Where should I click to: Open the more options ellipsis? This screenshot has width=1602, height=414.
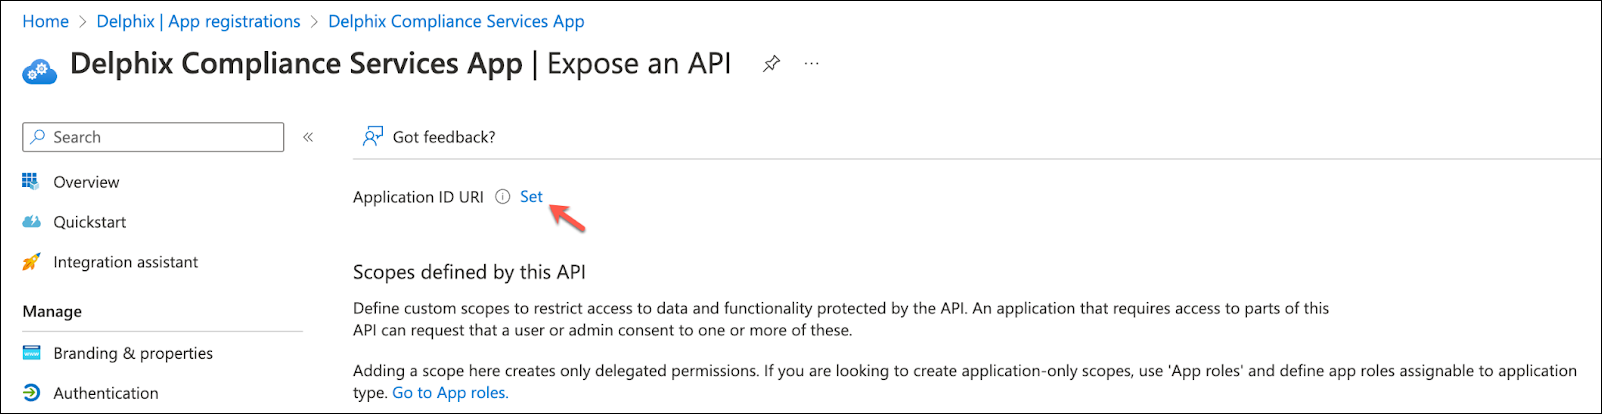coord(812,64)
